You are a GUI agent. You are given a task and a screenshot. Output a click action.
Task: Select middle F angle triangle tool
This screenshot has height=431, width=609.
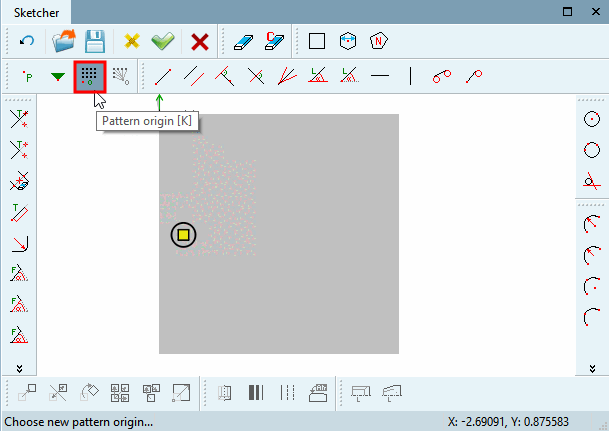[19, 304]
